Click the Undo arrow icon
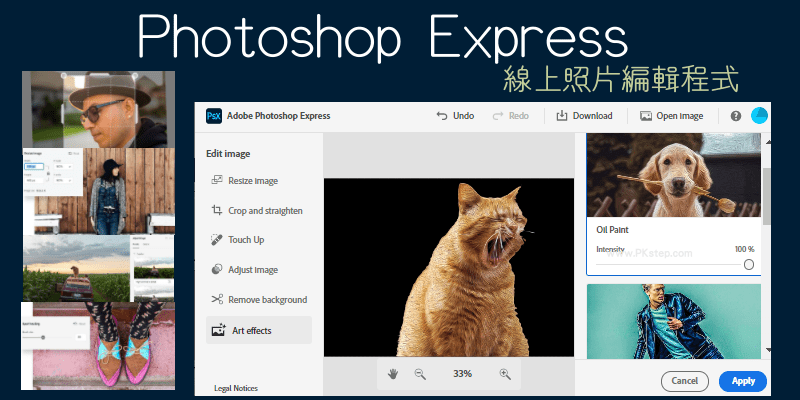Image resolution: width=800 pixels, height=400 pixels. click(x=442, y=116)
